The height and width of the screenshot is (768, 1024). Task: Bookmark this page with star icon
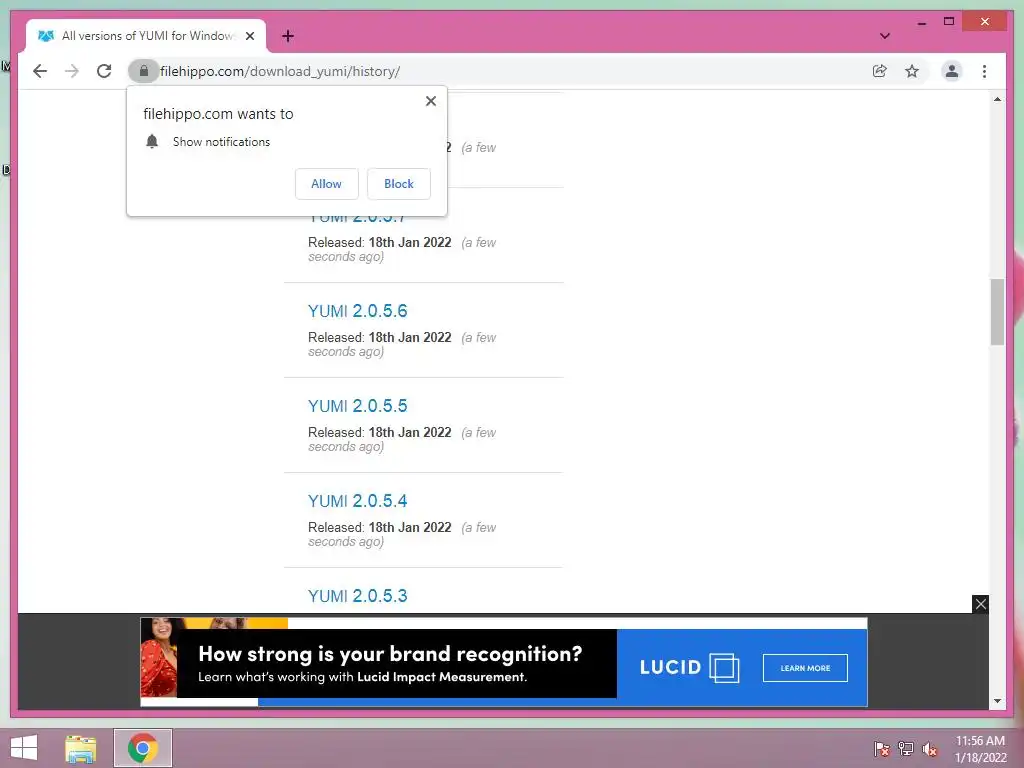pyautogui.click(x=912, y=71)
